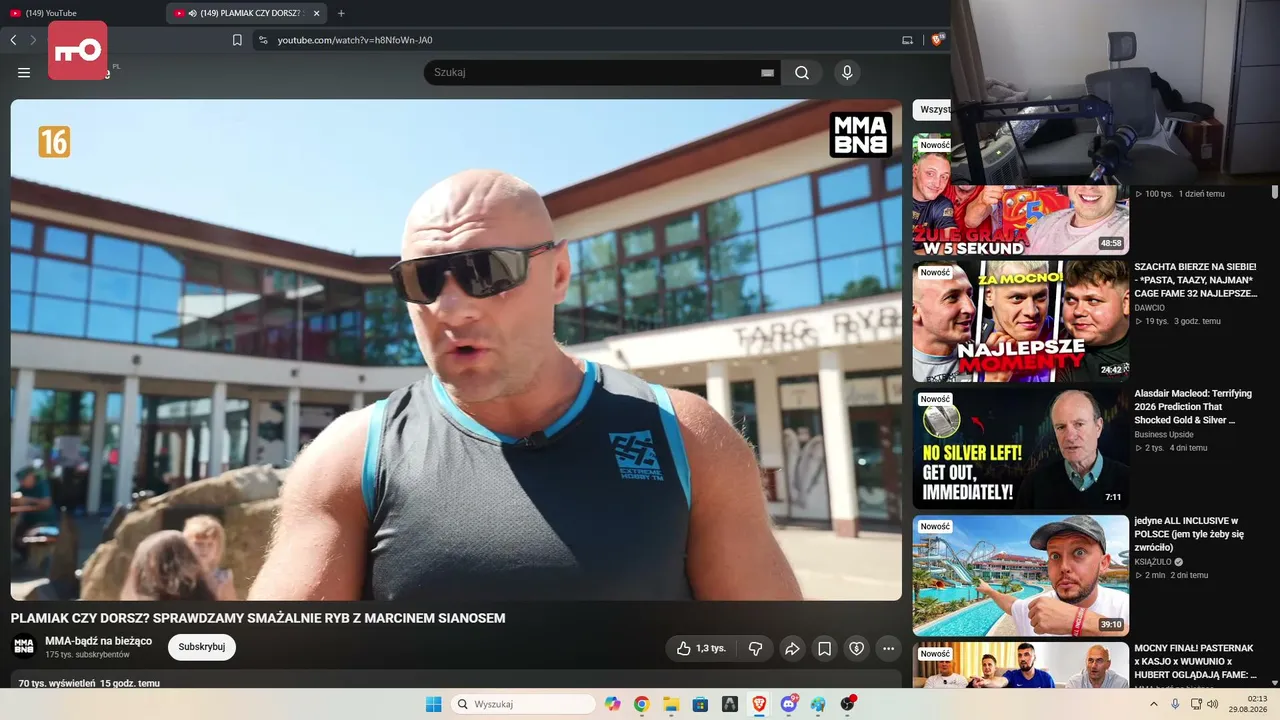Click the Windows taskbar Wyszukaj search box

coord(524,704)
